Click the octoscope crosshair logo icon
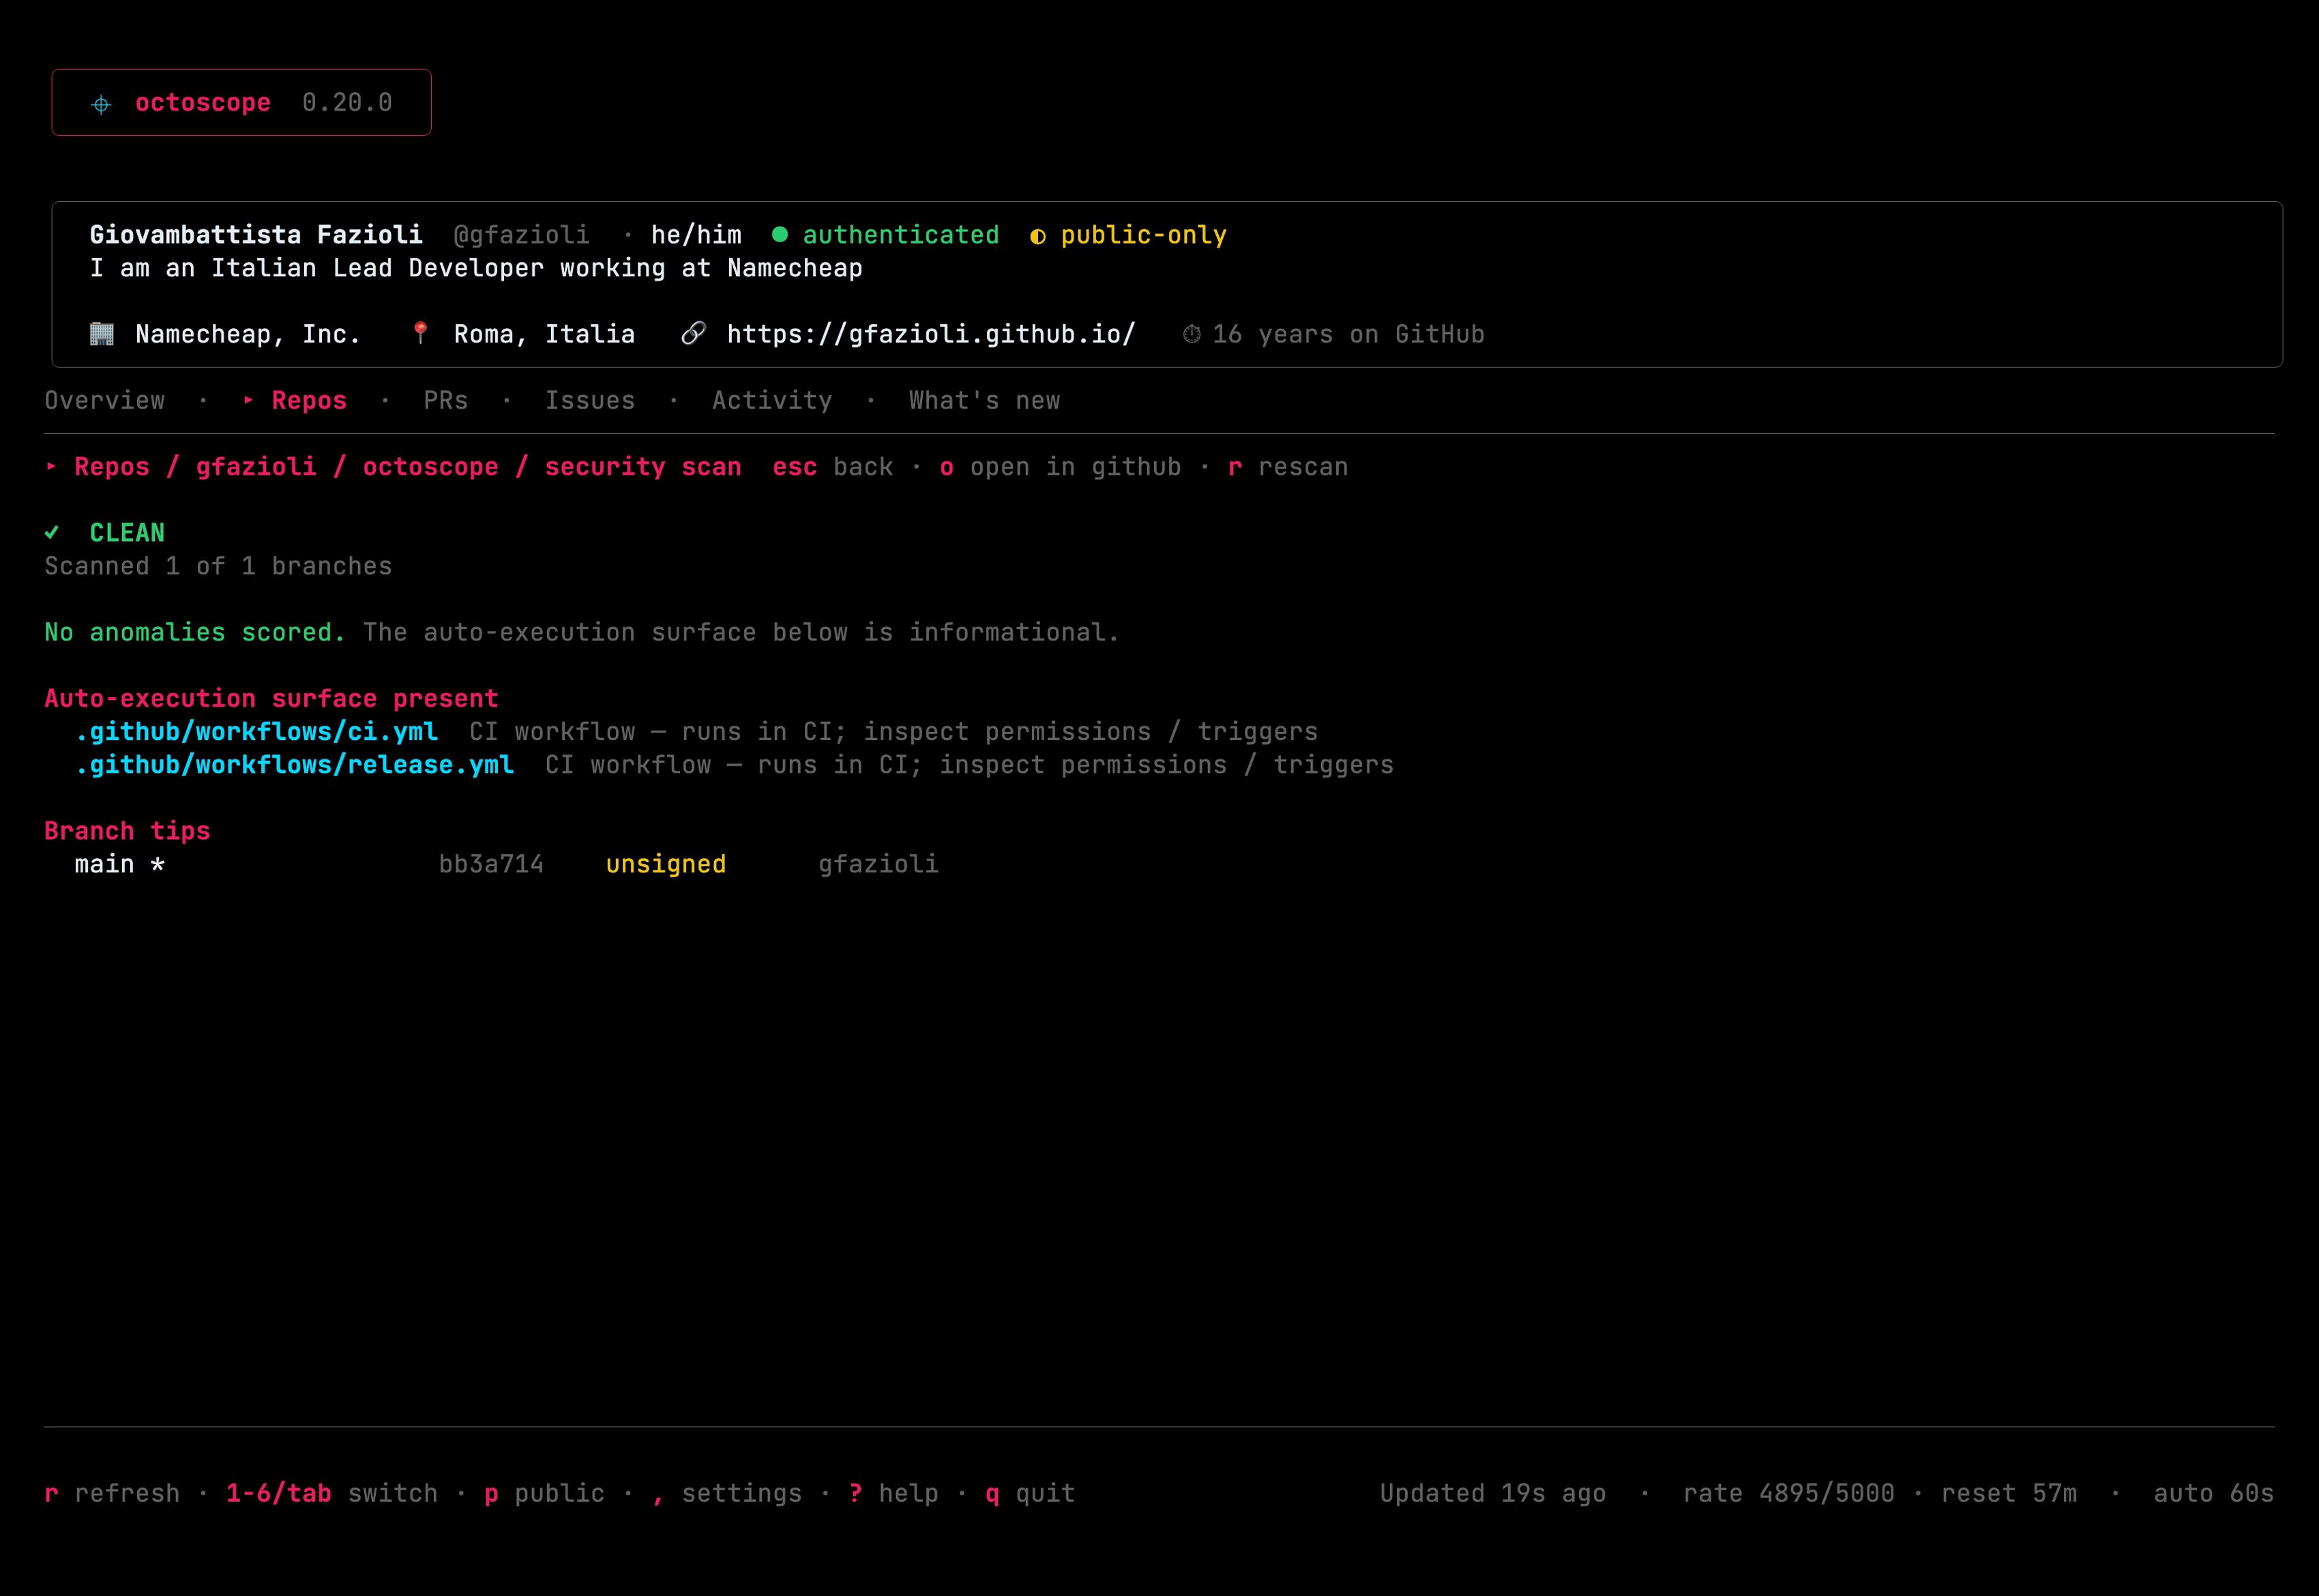 [101, 104]
